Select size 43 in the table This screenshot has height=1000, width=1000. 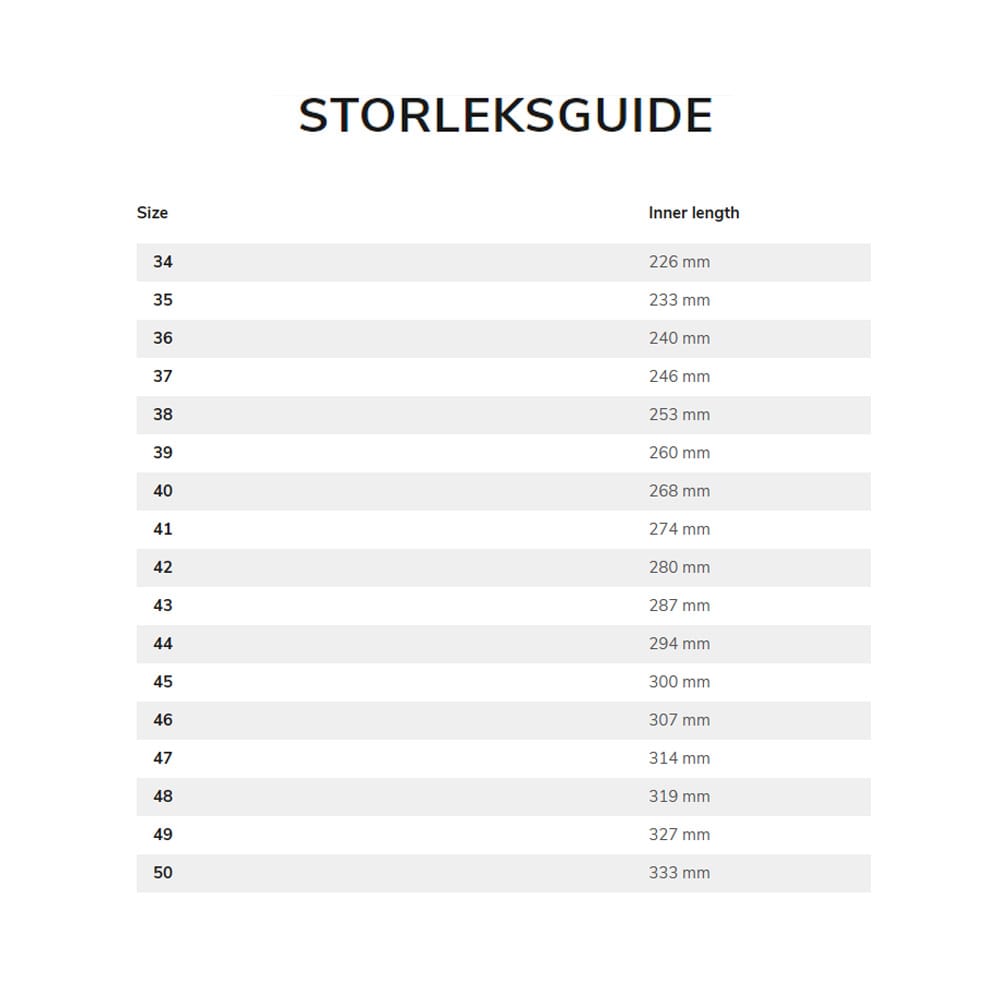coord(163,605)
